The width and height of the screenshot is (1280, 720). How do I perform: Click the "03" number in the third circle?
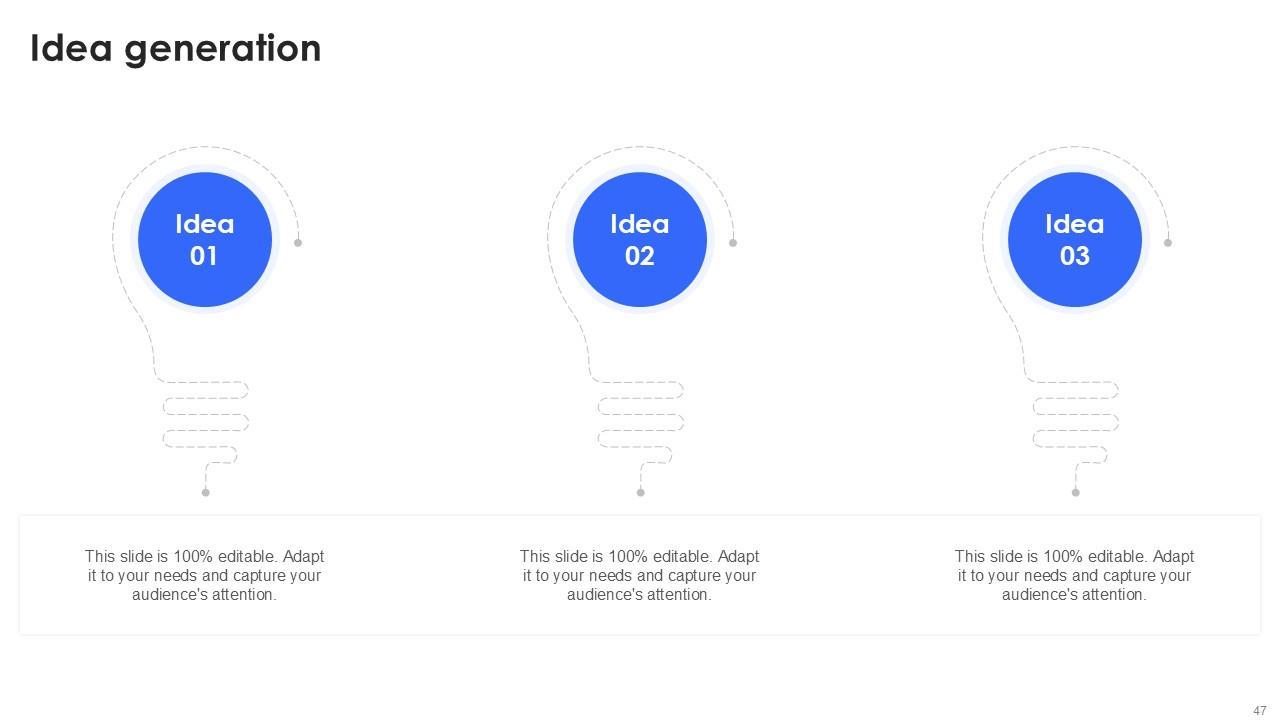(x=1074, y=256)
